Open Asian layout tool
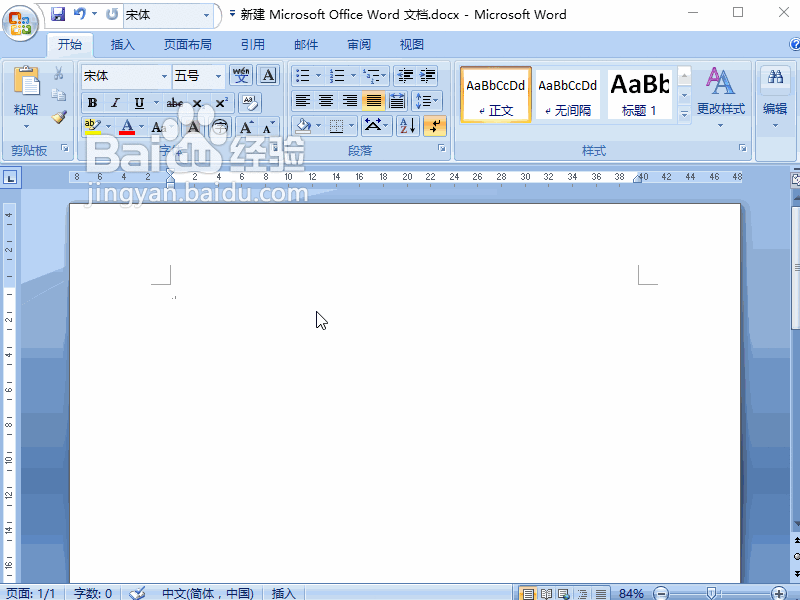 point(376,126)
